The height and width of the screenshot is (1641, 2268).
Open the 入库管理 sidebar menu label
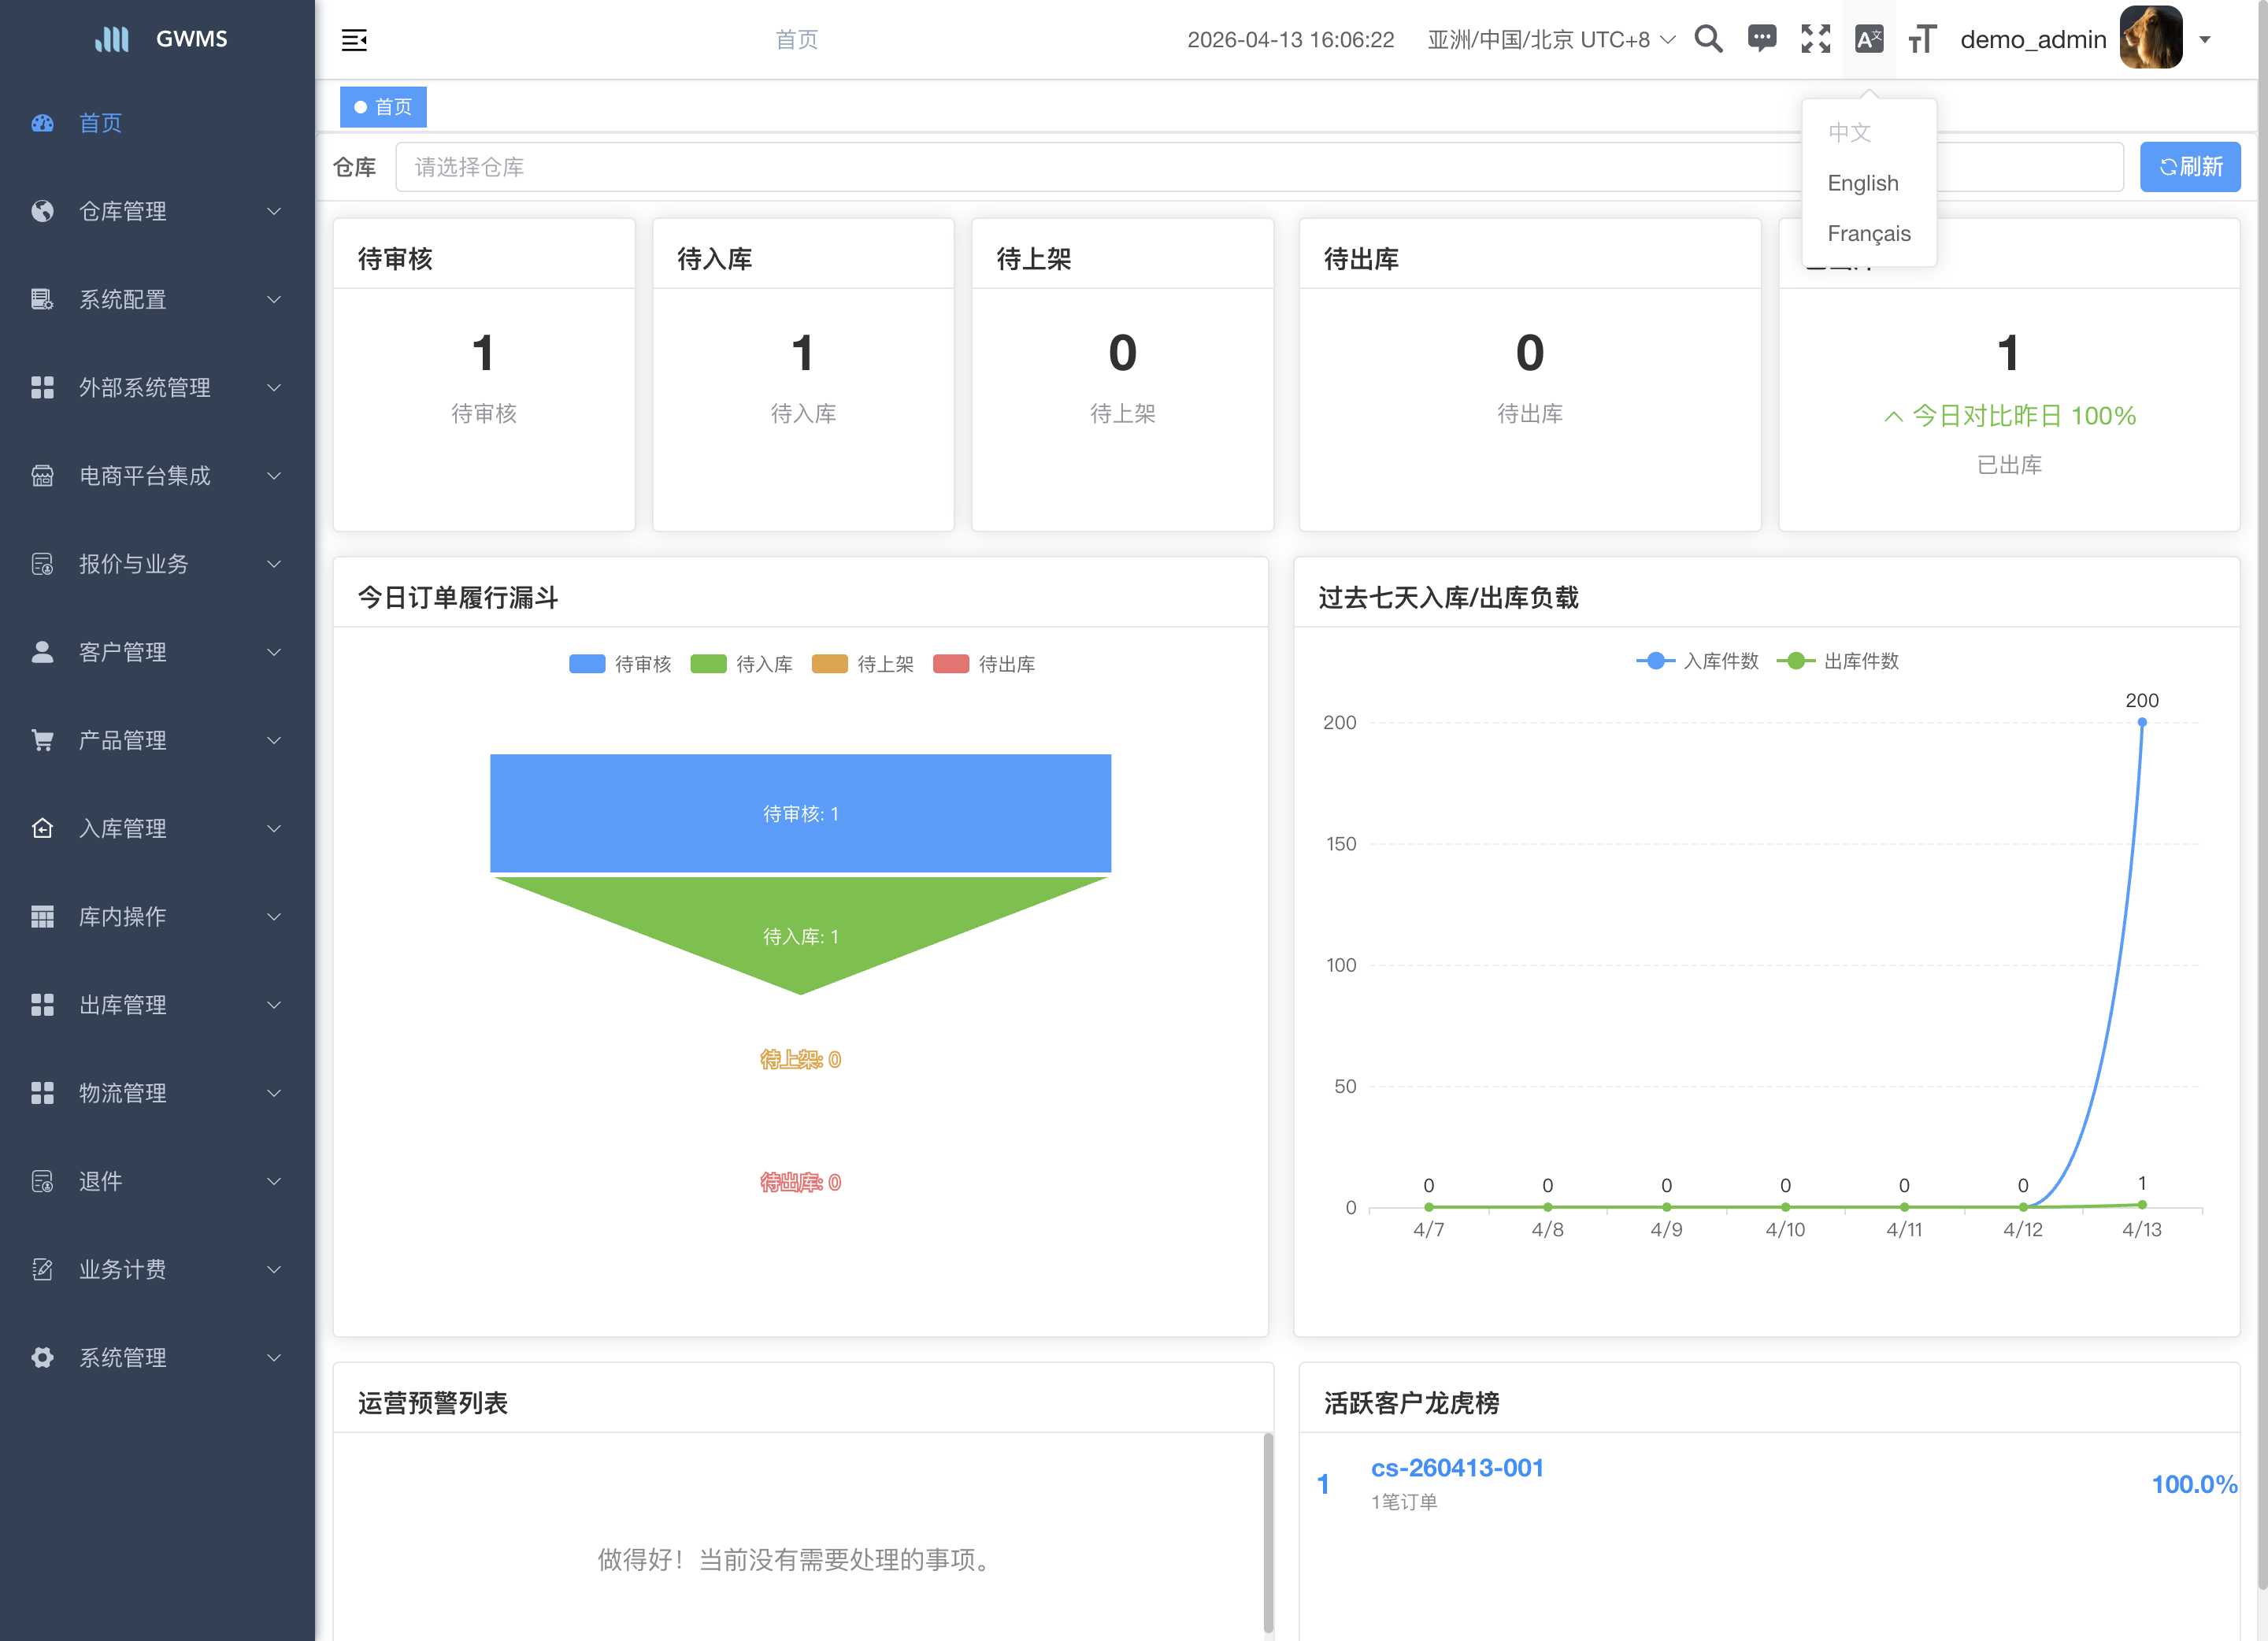(123, 828)
